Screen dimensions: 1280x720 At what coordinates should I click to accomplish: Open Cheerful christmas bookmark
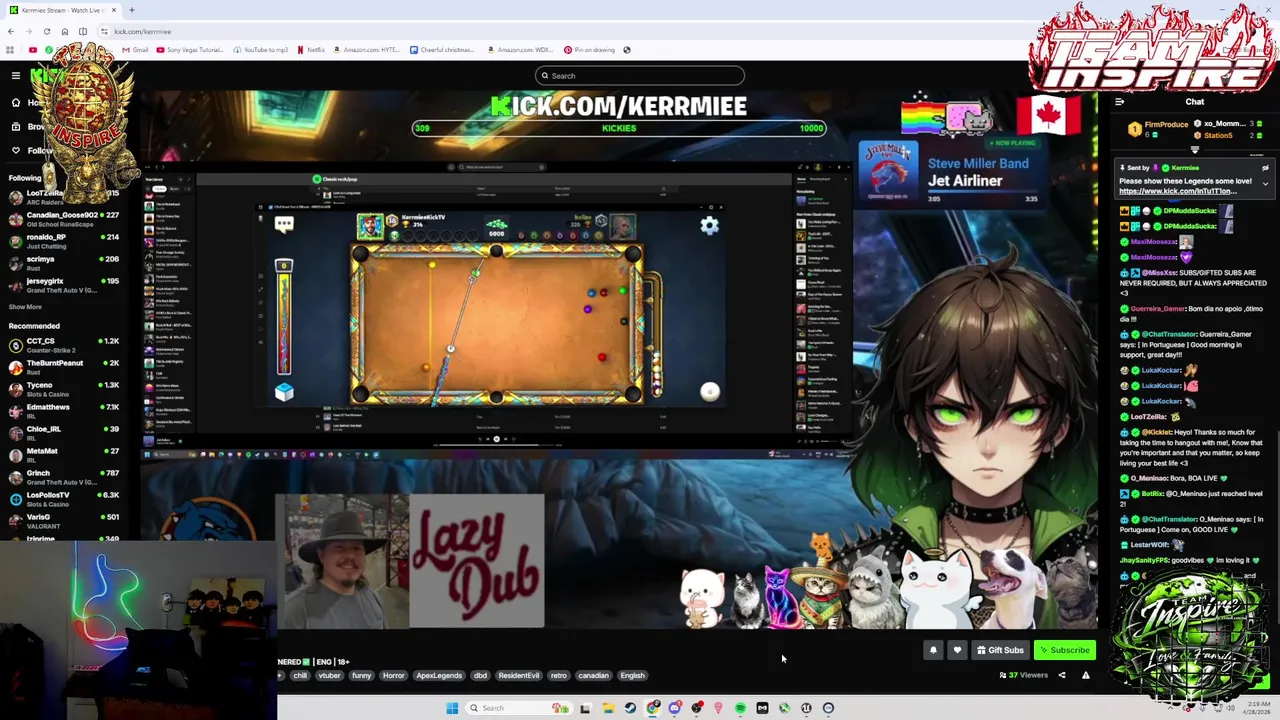[441, 50]
